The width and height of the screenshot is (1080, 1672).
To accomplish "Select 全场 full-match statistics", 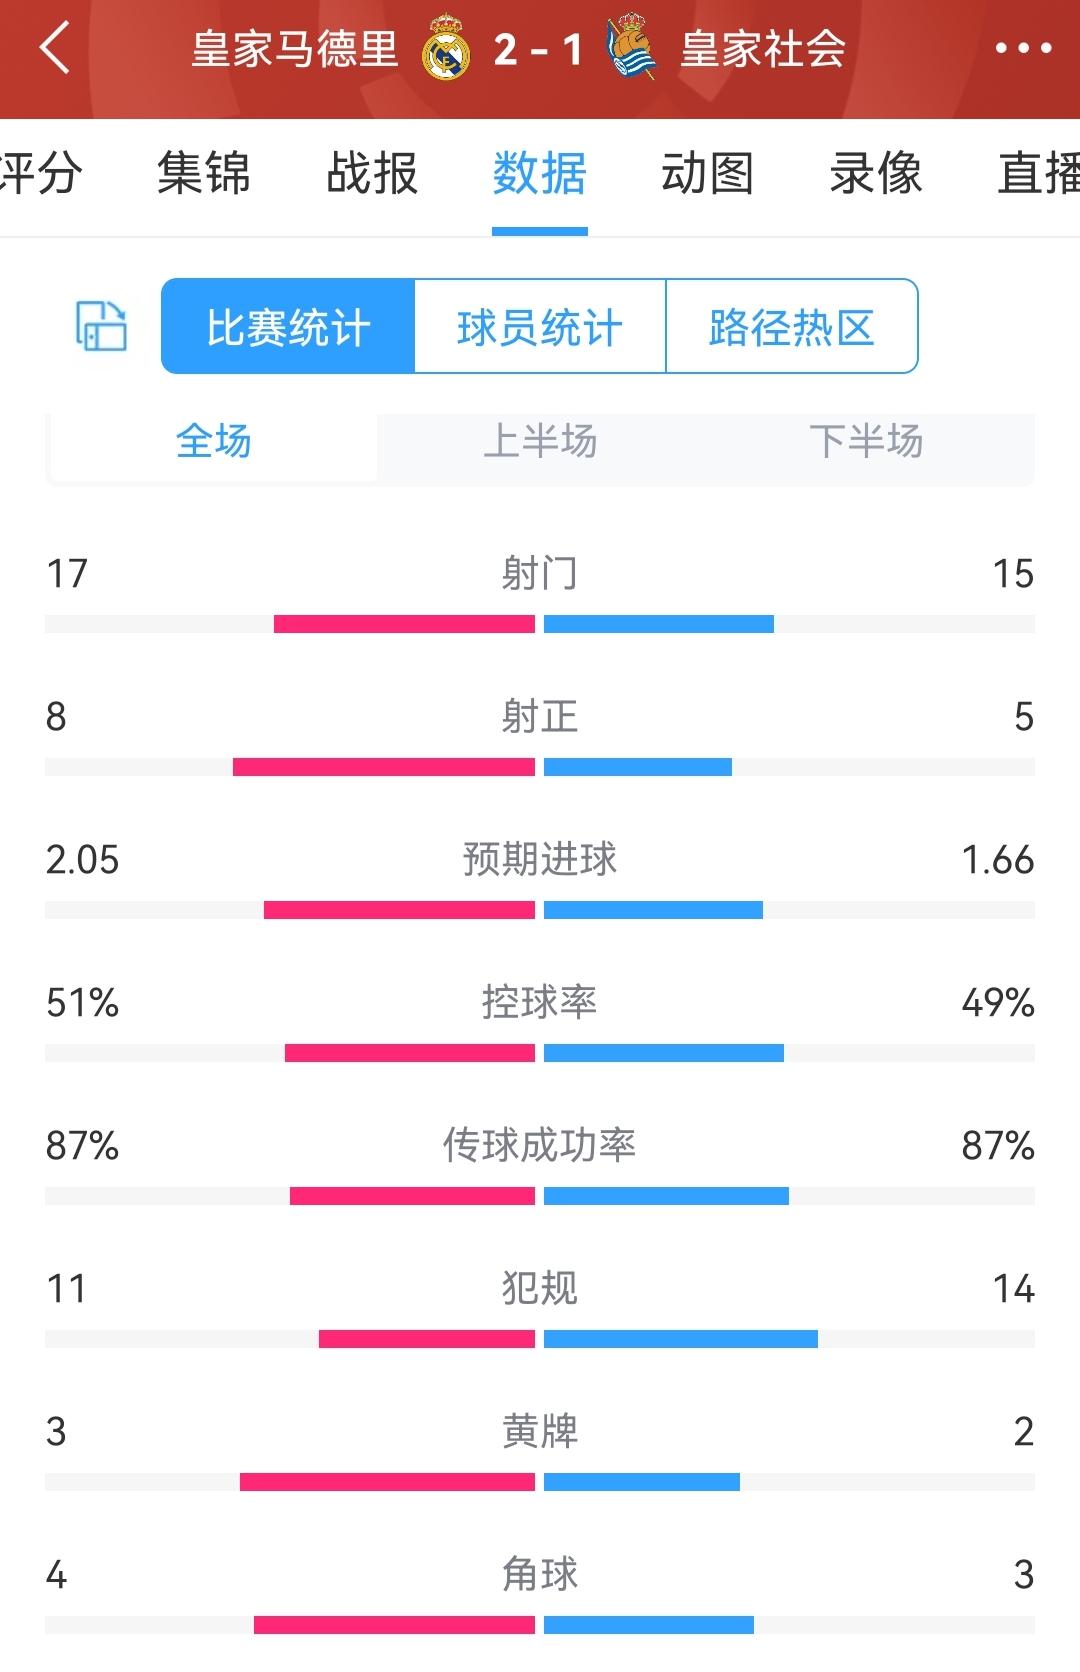I will [213, 441].
